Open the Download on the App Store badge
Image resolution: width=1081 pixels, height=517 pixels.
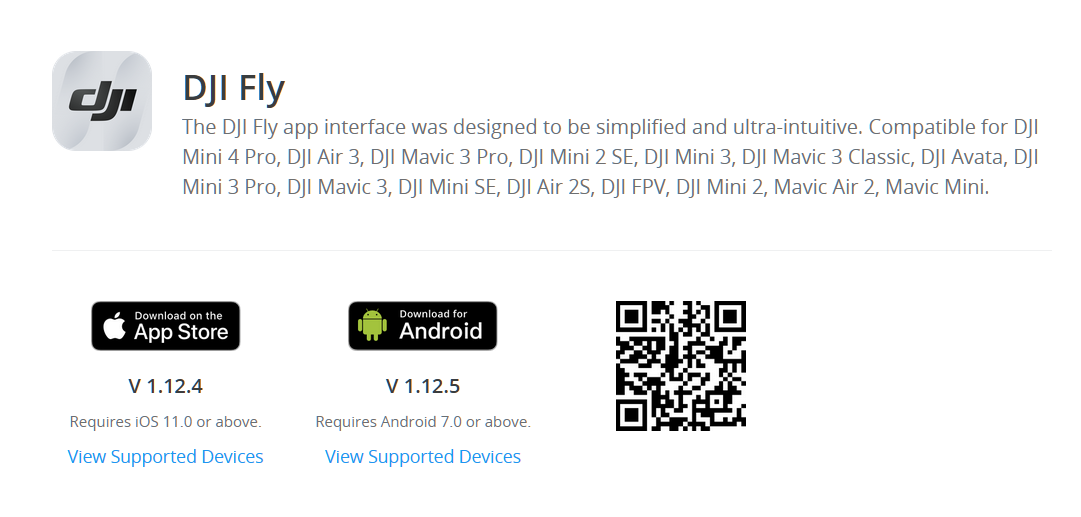pyautogui.click(x=165, y=325)
